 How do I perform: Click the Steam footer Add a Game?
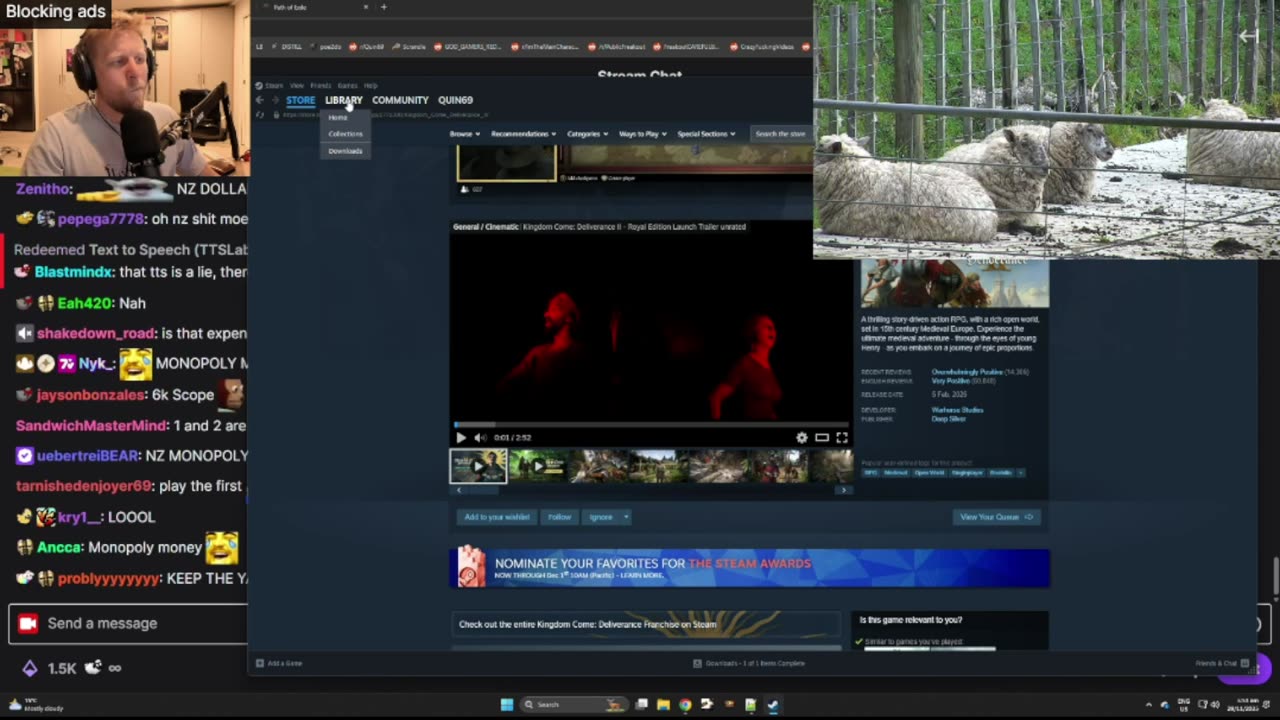[x=279, y=663]
